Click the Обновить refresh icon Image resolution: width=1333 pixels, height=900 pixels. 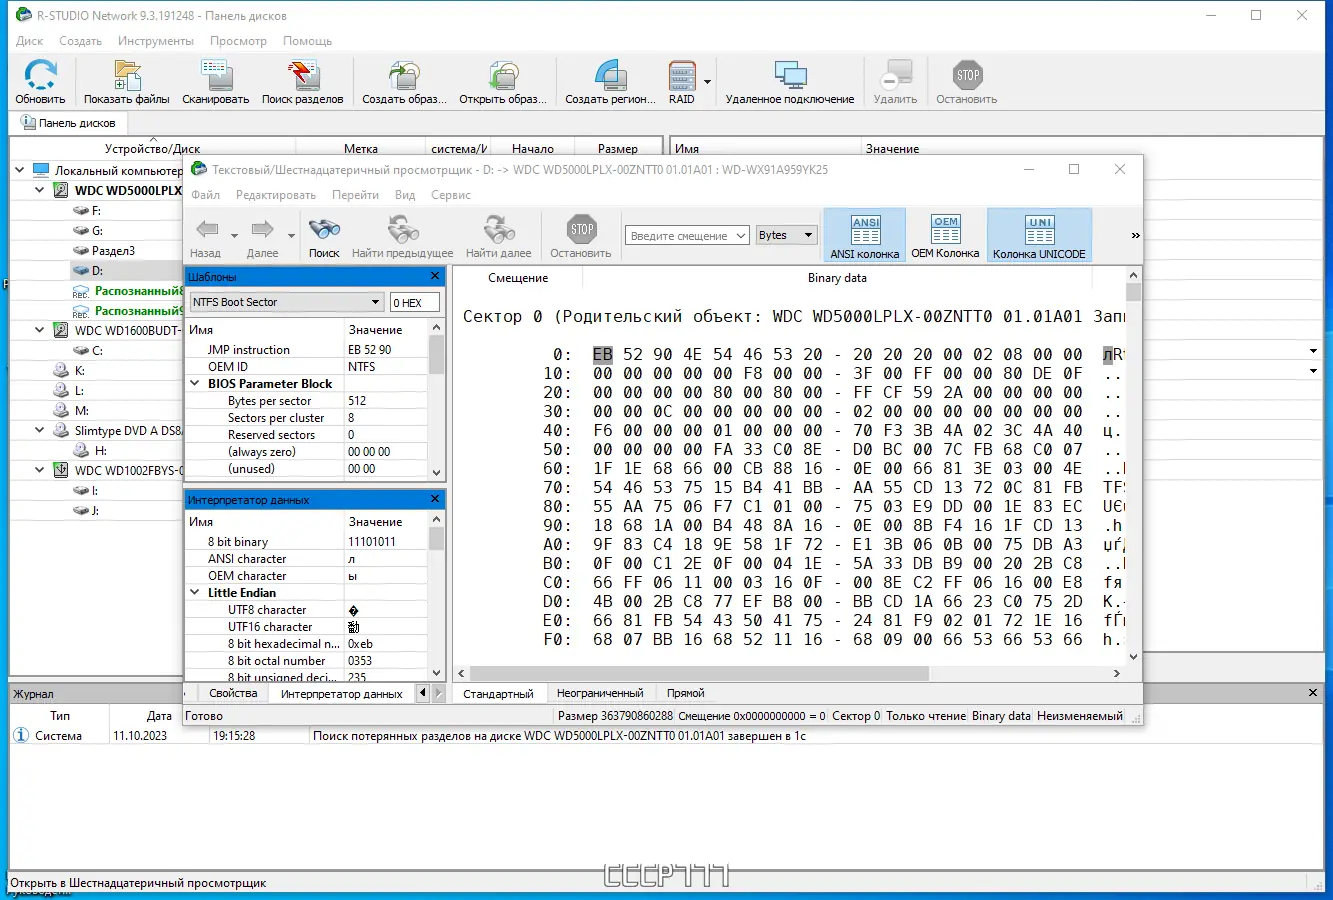[41, 76]
